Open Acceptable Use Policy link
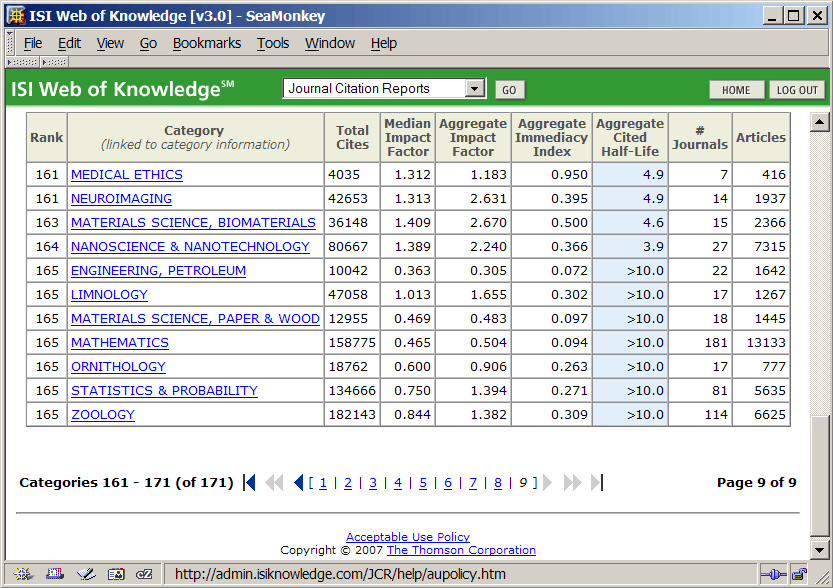Viewport: 833px width, 588px height. point(408,537)
